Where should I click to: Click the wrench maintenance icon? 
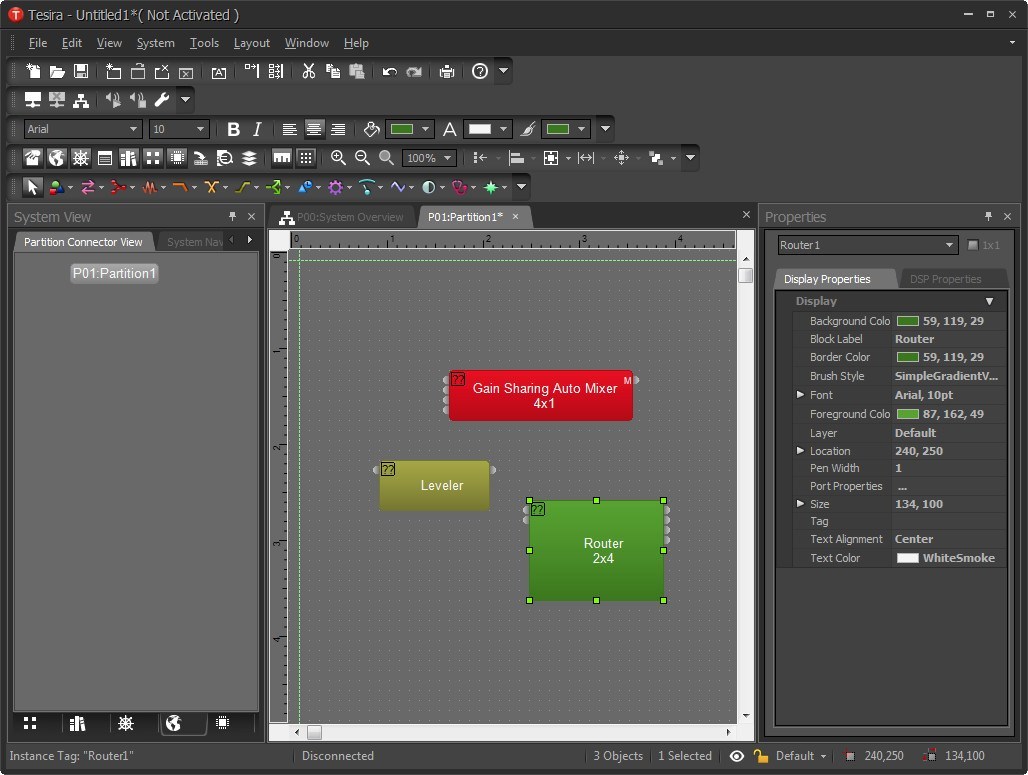pyautogui.click(x=161, y=100)
